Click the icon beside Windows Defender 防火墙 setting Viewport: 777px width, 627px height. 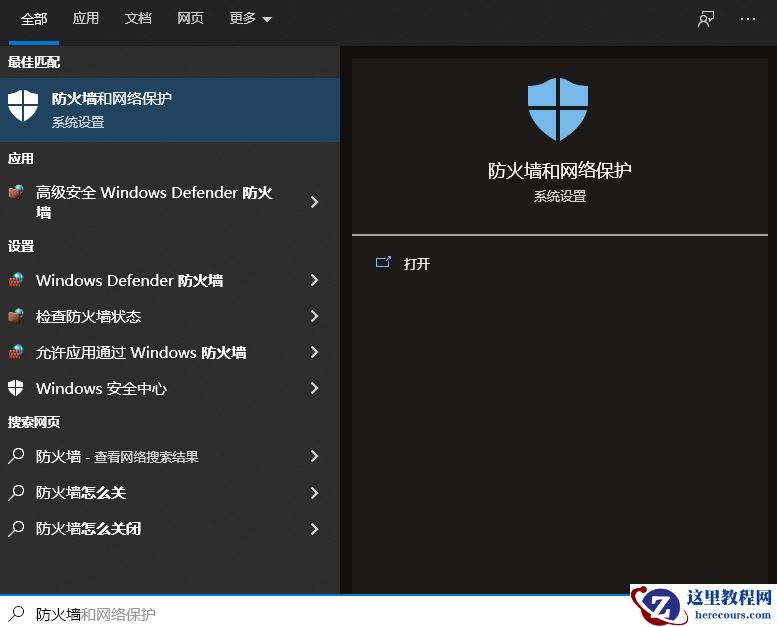point(16,280)
